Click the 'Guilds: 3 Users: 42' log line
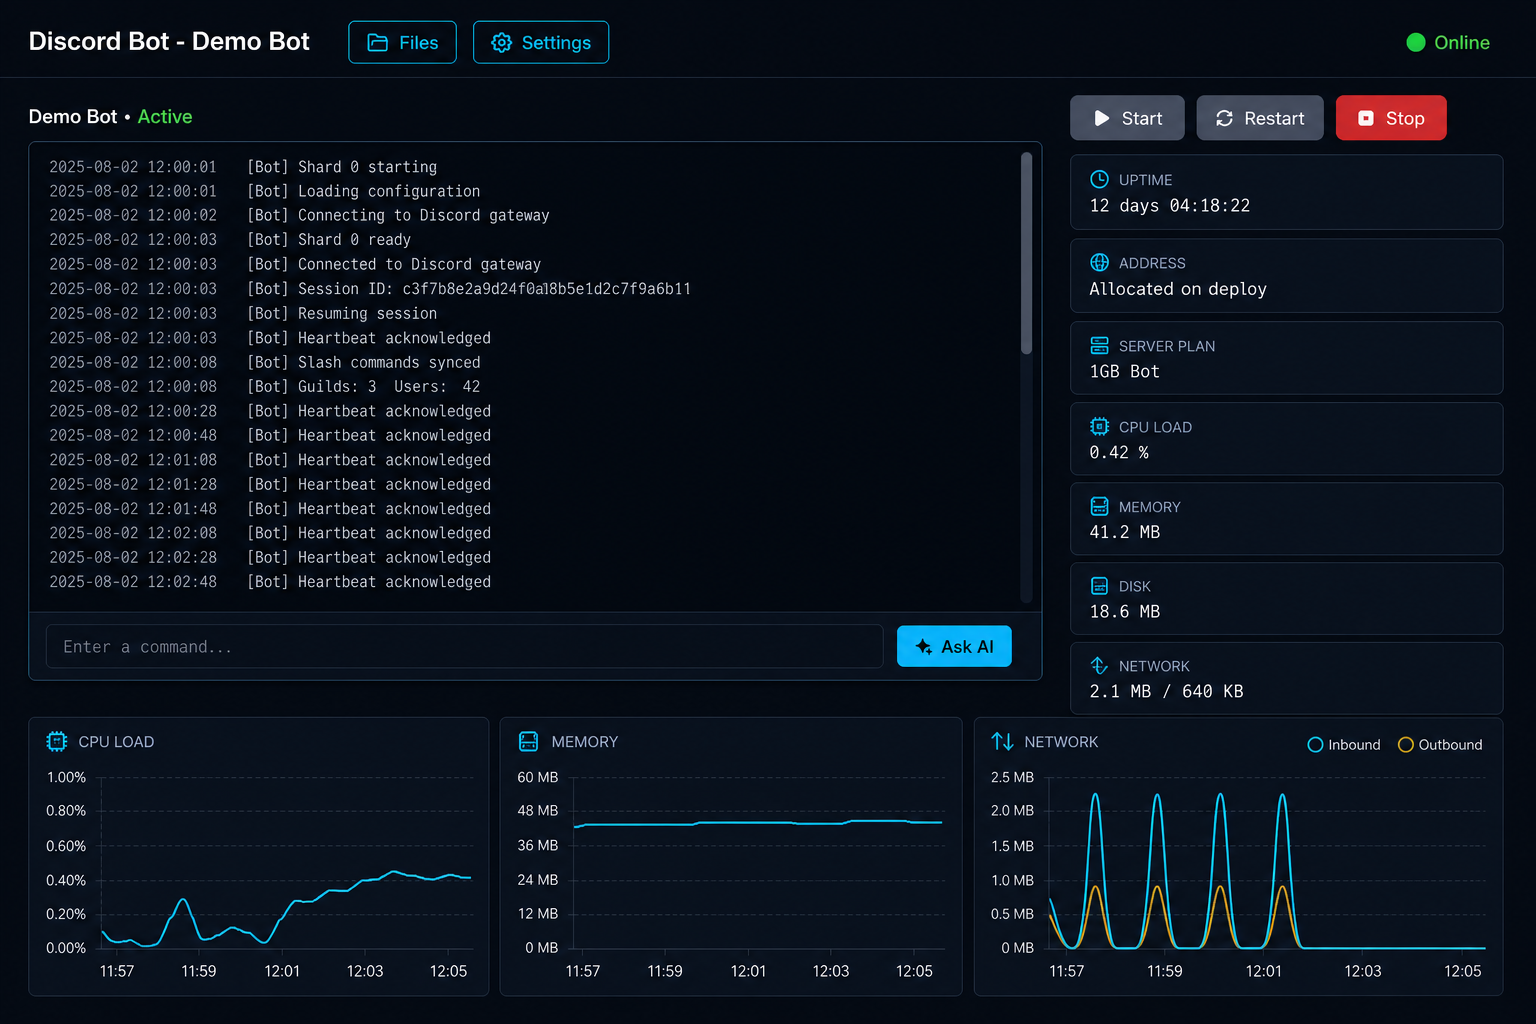Screen dimensions: 1536x1024 point(265,386)
